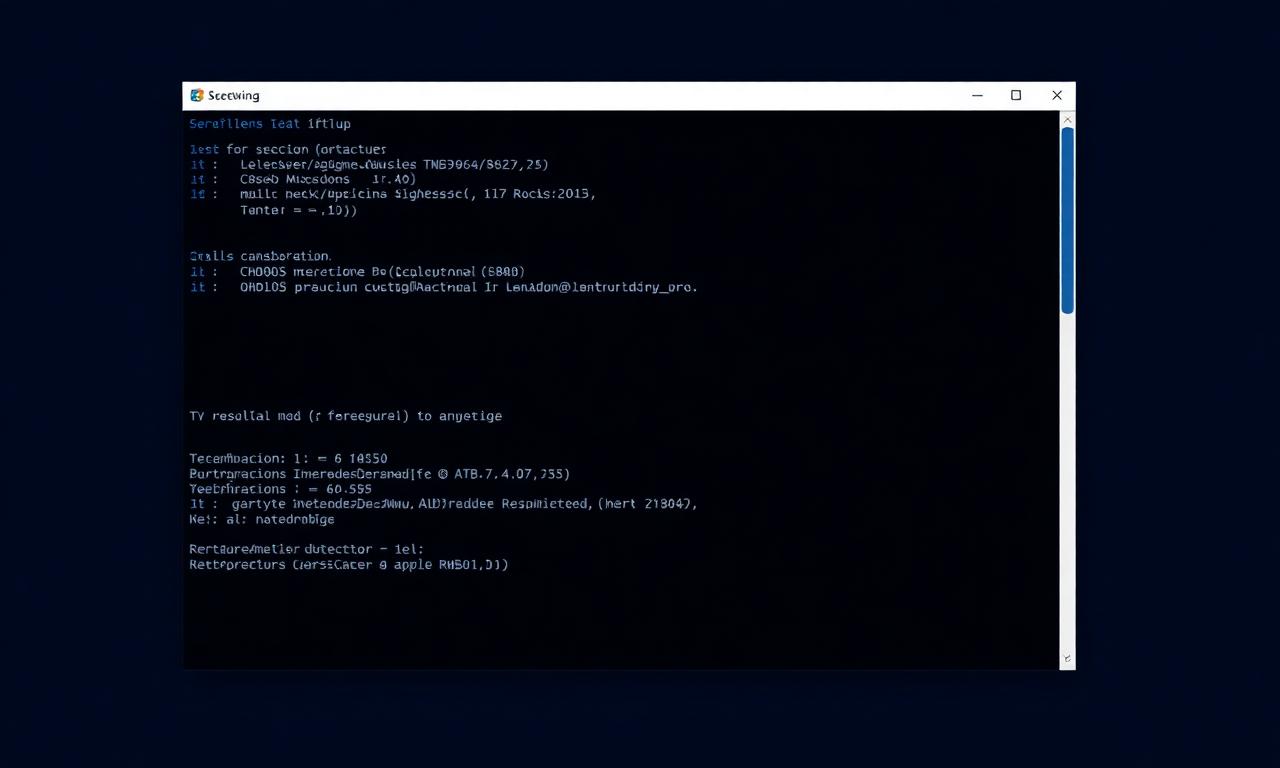Screen dimensions: 1280x768
Task: Click the scroll-down arrow at scrollbar bottom
Action: (x=1067, y=659)
